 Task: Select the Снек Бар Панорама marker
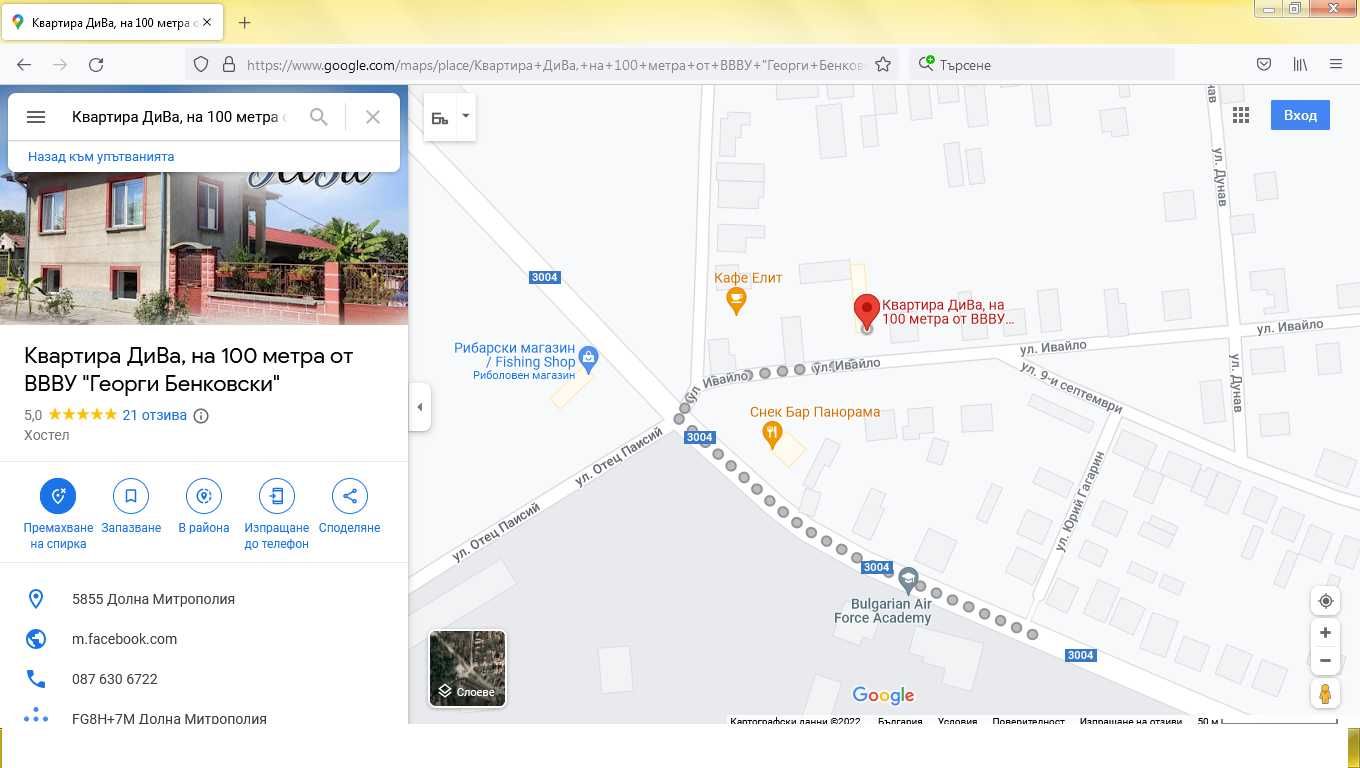coord(772,434)
